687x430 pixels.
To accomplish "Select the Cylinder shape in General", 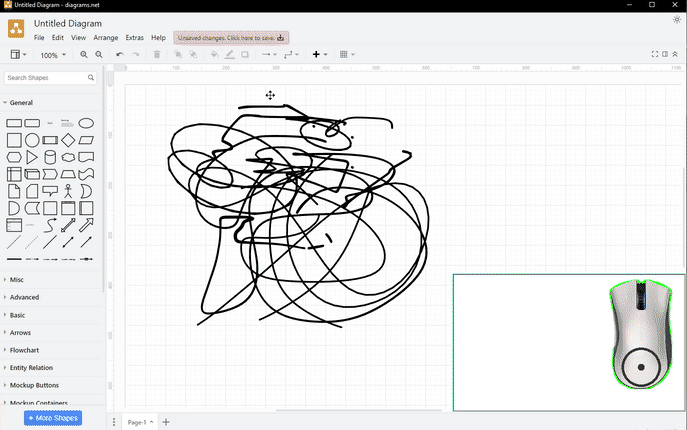I will pos(50,157).
